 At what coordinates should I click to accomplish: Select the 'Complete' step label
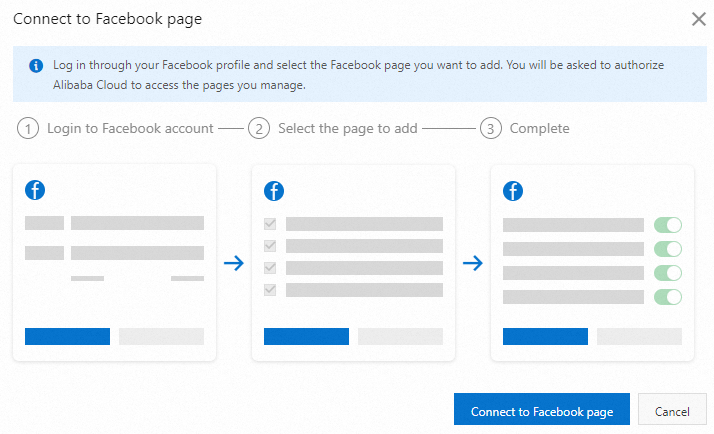[540, 128]
